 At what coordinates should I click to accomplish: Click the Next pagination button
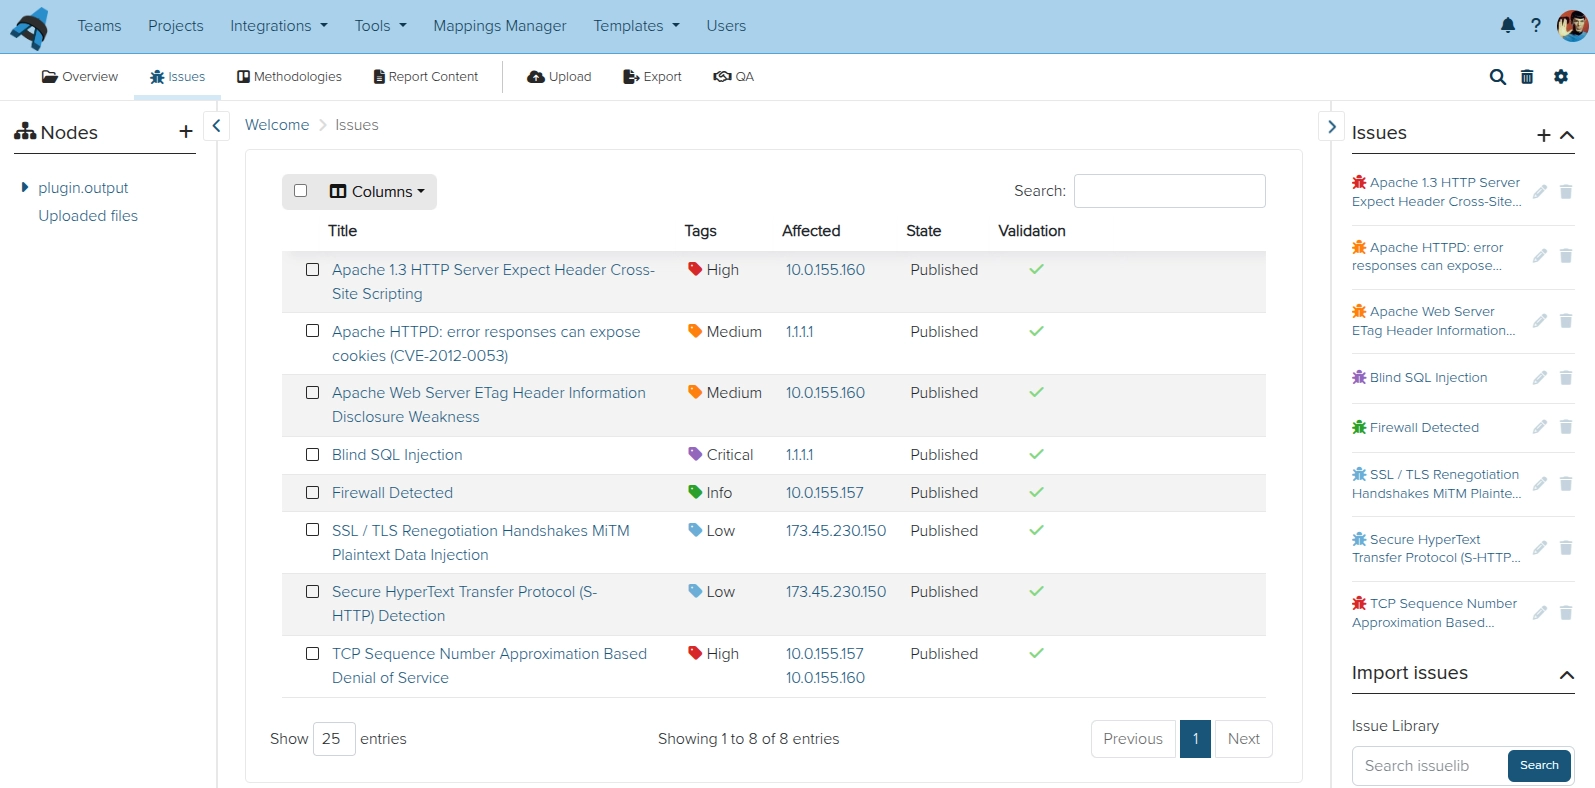coord(1244,739)
